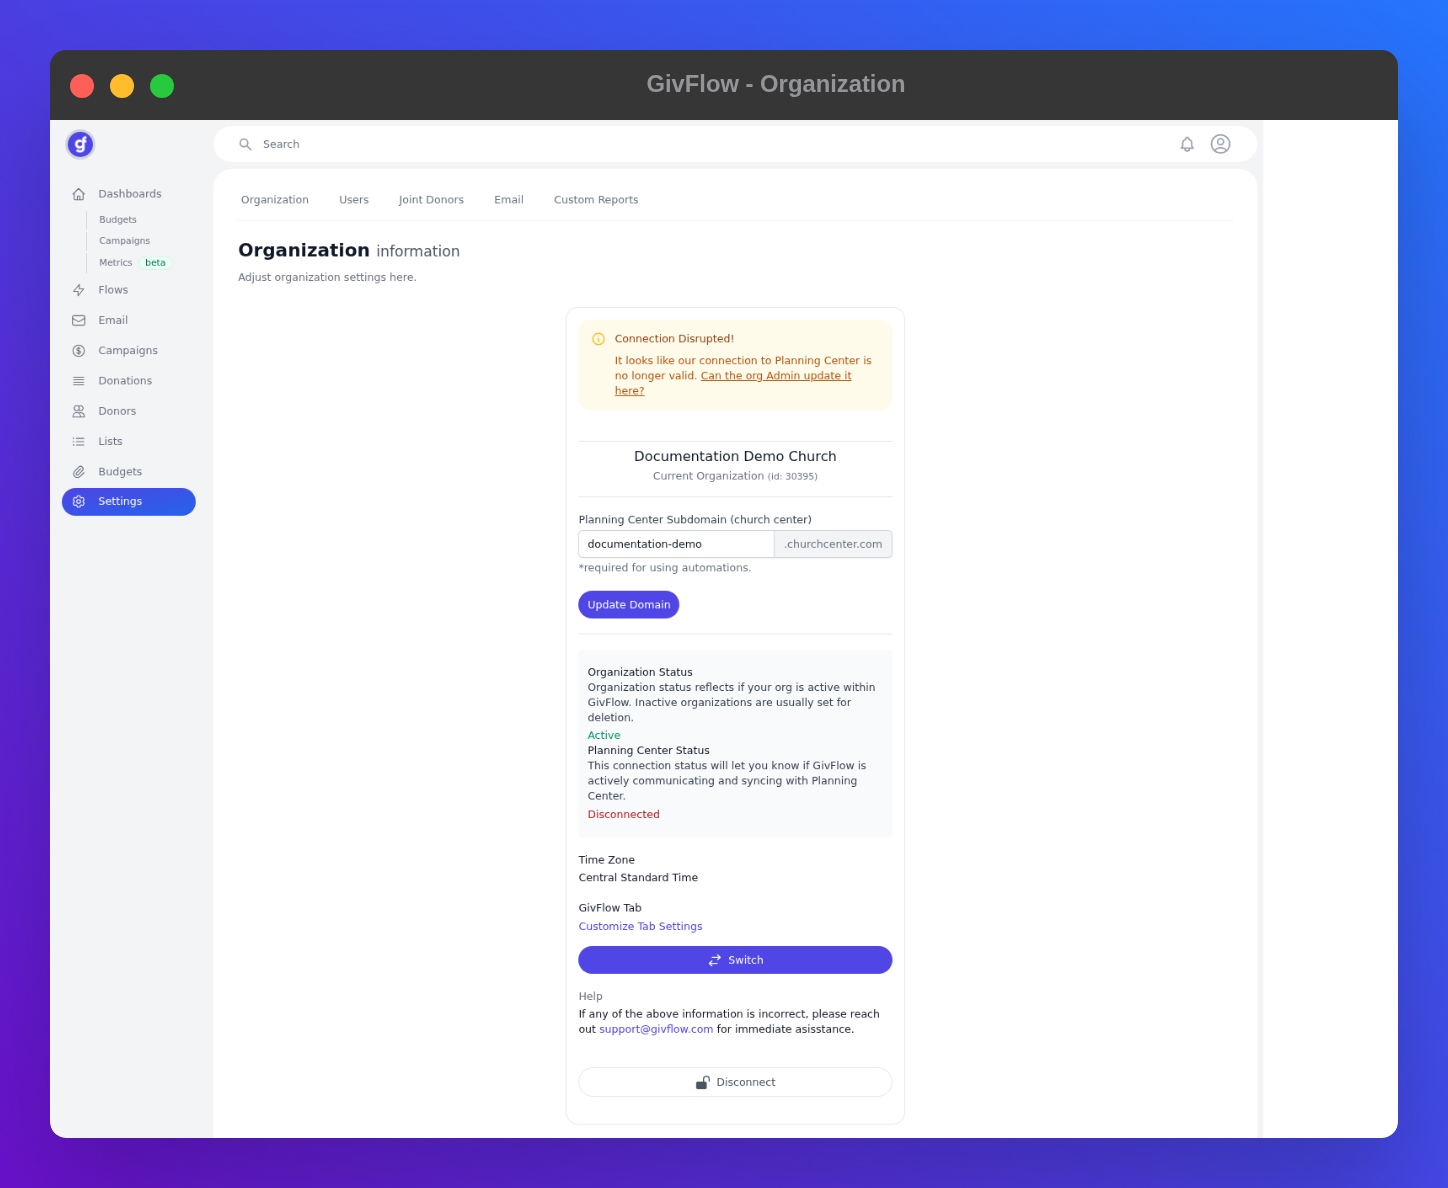This screenshot has width=1448, height=1188.
Task: Click the Campaigns dollar icon
Action: click(79, 351)
